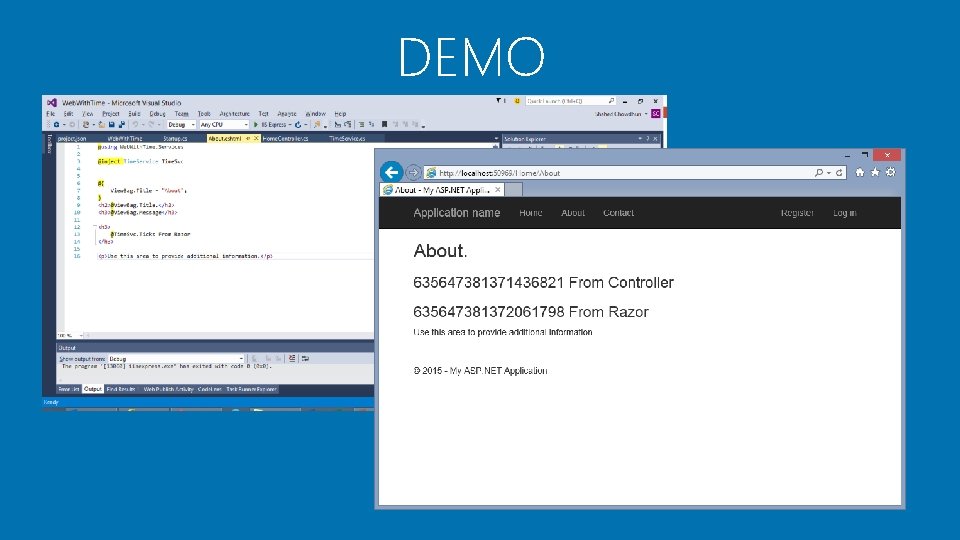The width and height of the screenshot is (960, 540).
Task: Click the magnifier search icon in browser address bar
Action: tap(819, 173)
